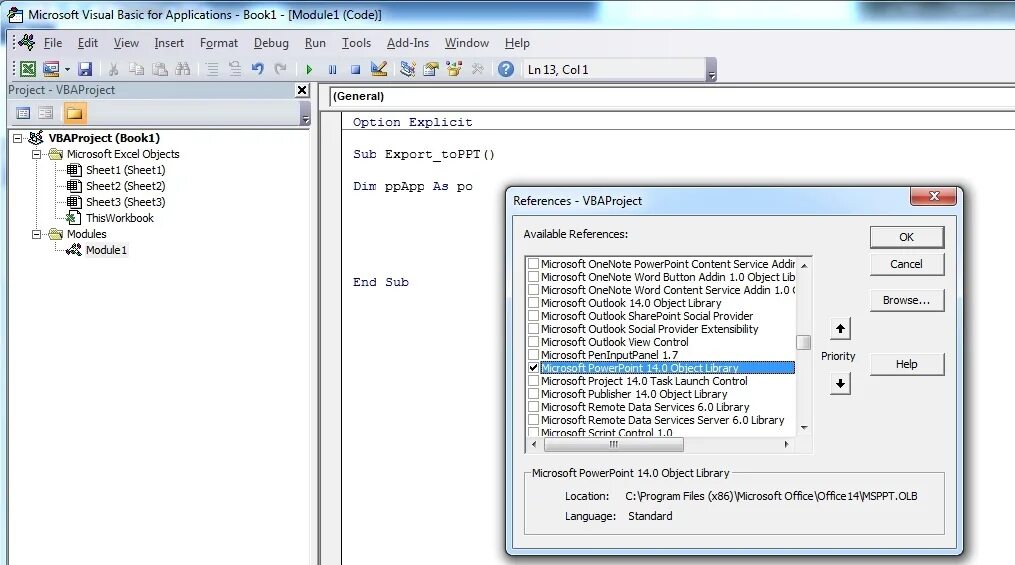Check Microsoft PenInputPanel 1.7 reference
Viewport: 1015px width, 565px height.
coord(533,355)
